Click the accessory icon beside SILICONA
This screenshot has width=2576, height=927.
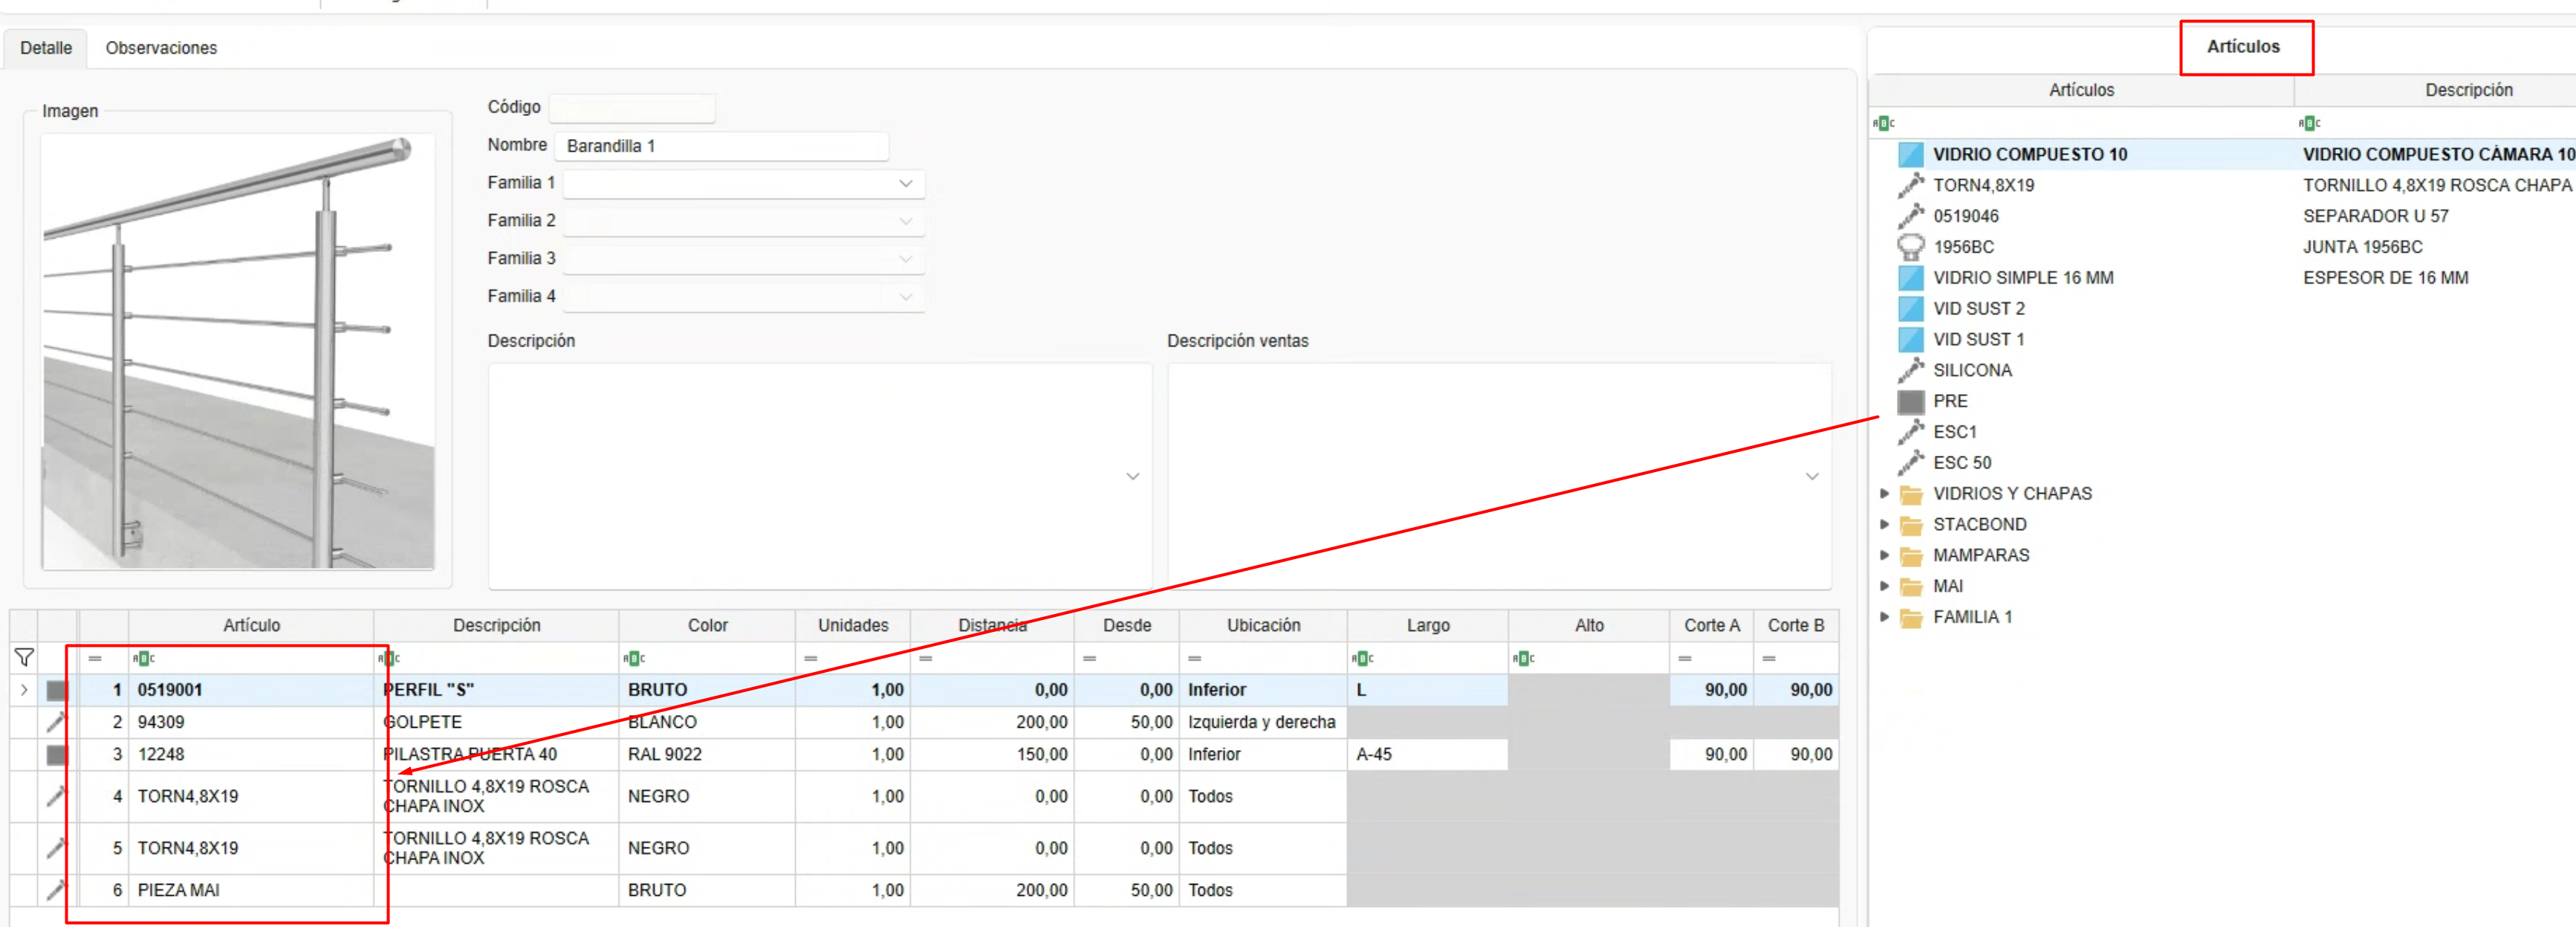(x=1910, y=370)
